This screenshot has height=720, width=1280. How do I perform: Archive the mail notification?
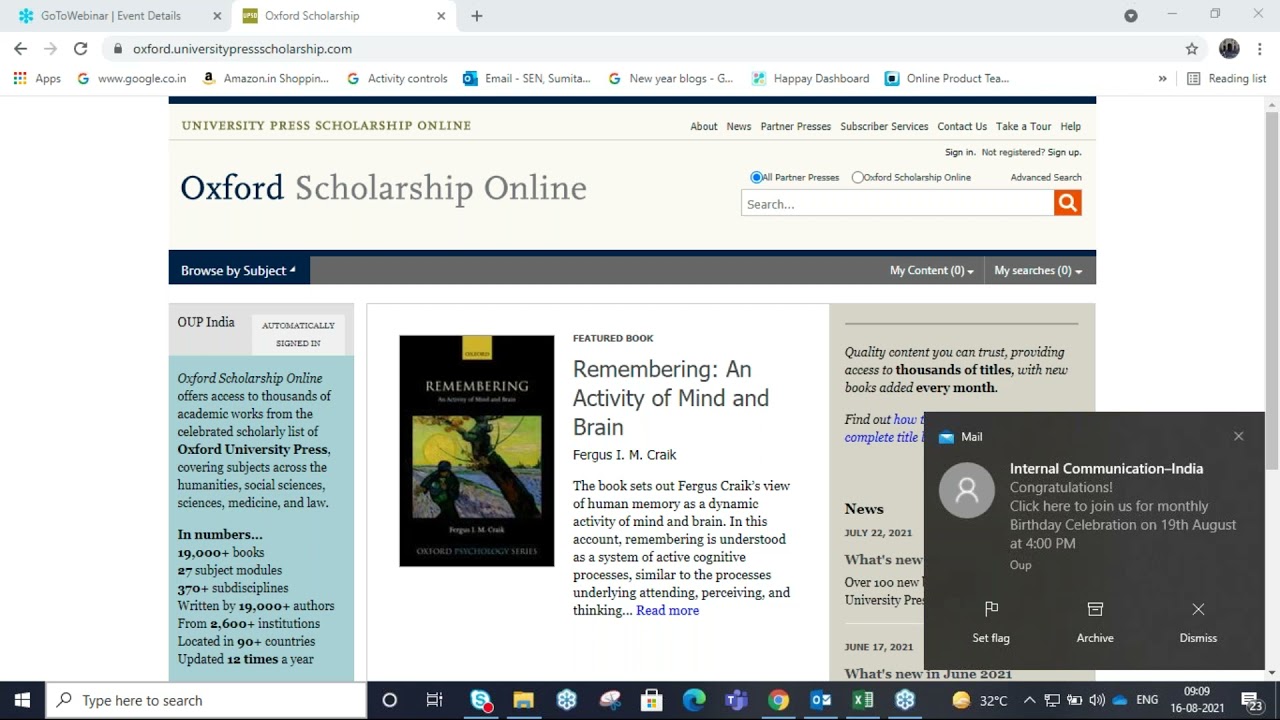click(1095, 622)
